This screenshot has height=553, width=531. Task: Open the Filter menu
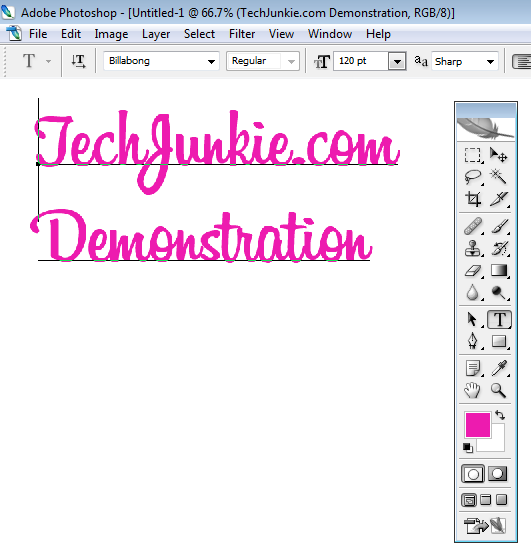(x=242, y=34)
